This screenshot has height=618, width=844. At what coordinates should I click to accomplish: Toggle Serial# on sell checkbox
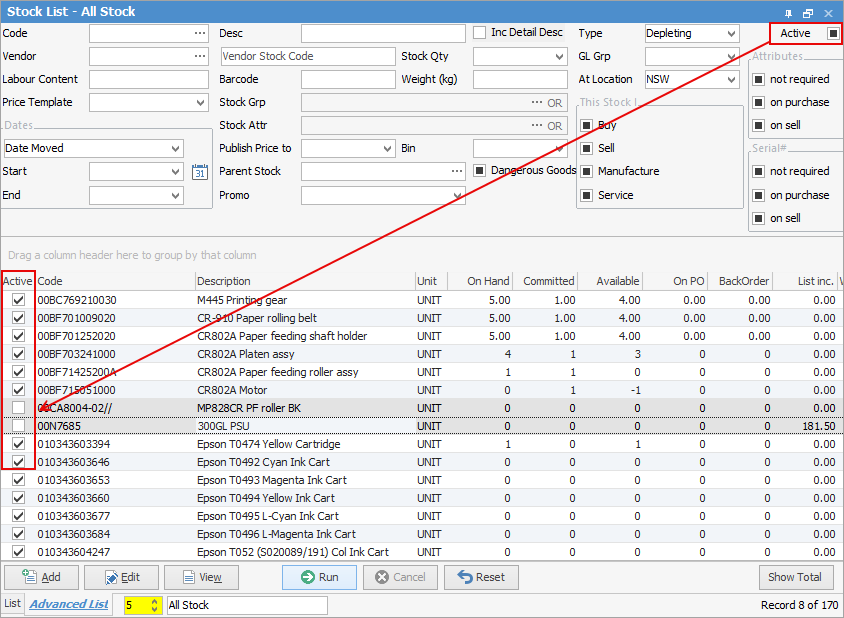point(758,218)
